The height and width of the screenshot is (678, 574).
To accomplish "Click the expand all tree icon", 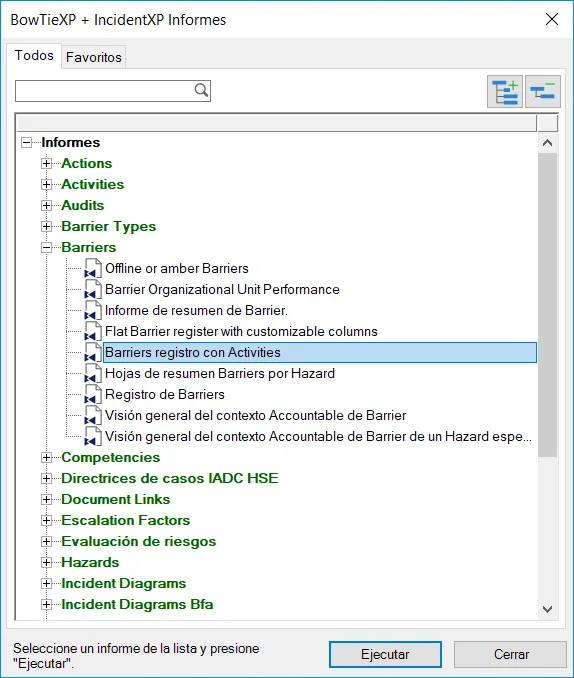I will [504, 92].
